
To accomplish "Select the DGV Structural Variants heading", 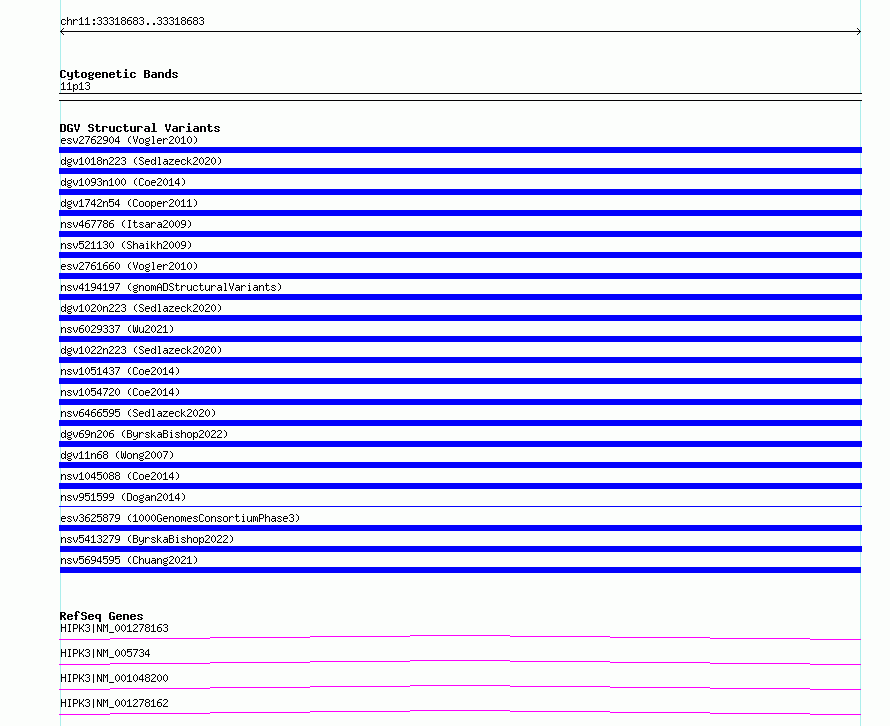I will pos(140,128).
